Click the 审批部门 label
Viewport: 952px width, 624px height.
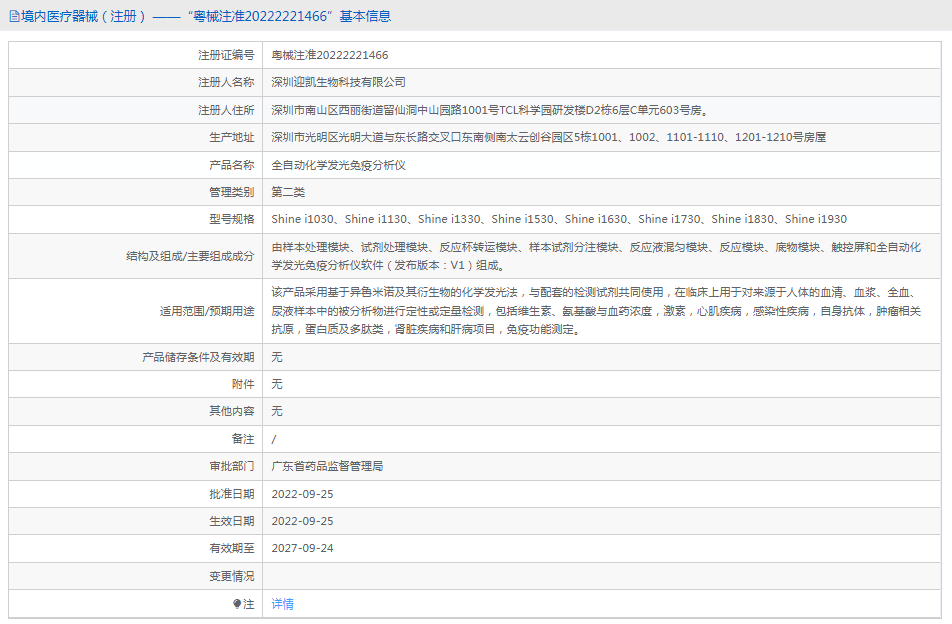[232, 466]
